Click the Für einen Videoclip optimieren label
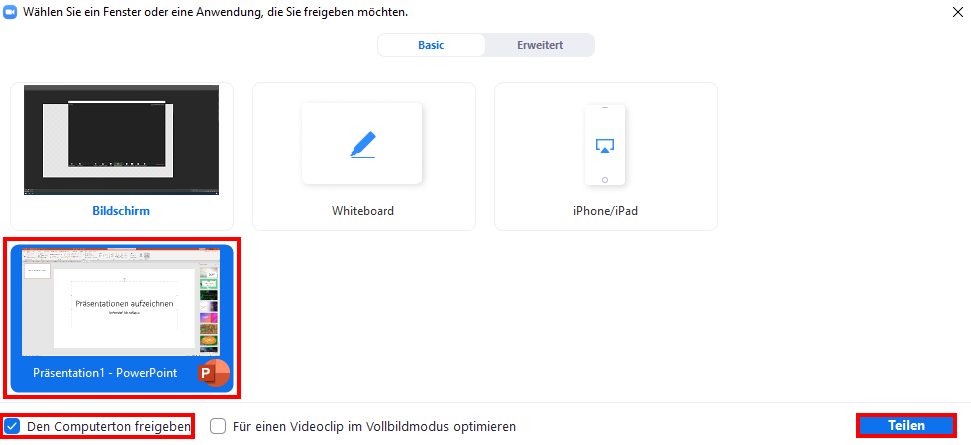This screenshot has height=445, width=971. pyautogui.click(x=374, y=426)
